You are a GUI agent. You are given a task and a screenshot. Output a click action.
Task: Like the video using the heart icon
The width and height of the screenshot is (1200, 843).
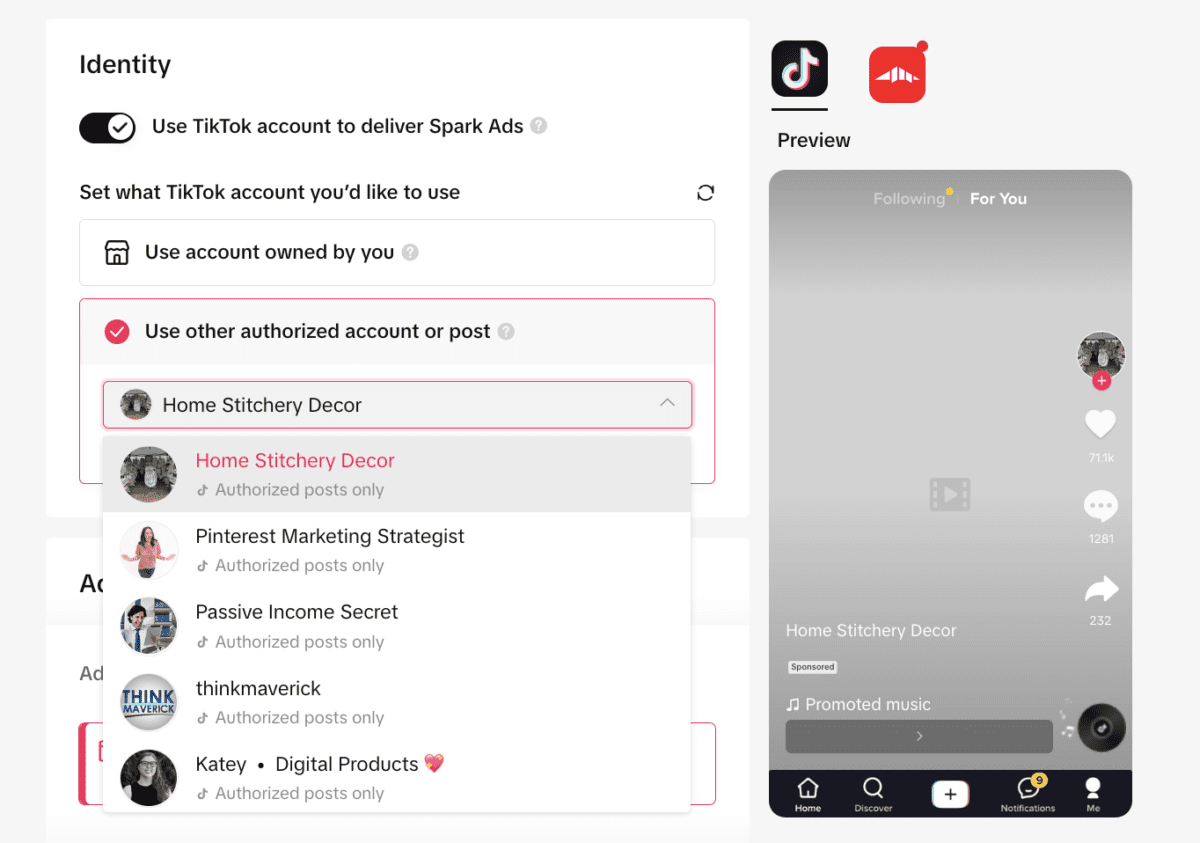point(1100,424)
